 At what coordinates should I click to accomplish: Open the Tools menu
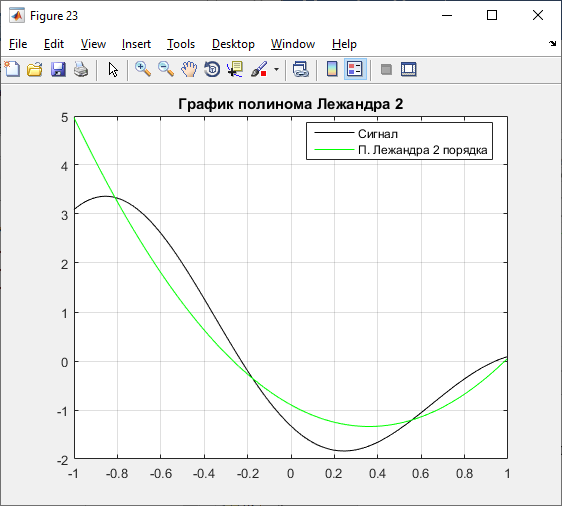pos(181,44)
